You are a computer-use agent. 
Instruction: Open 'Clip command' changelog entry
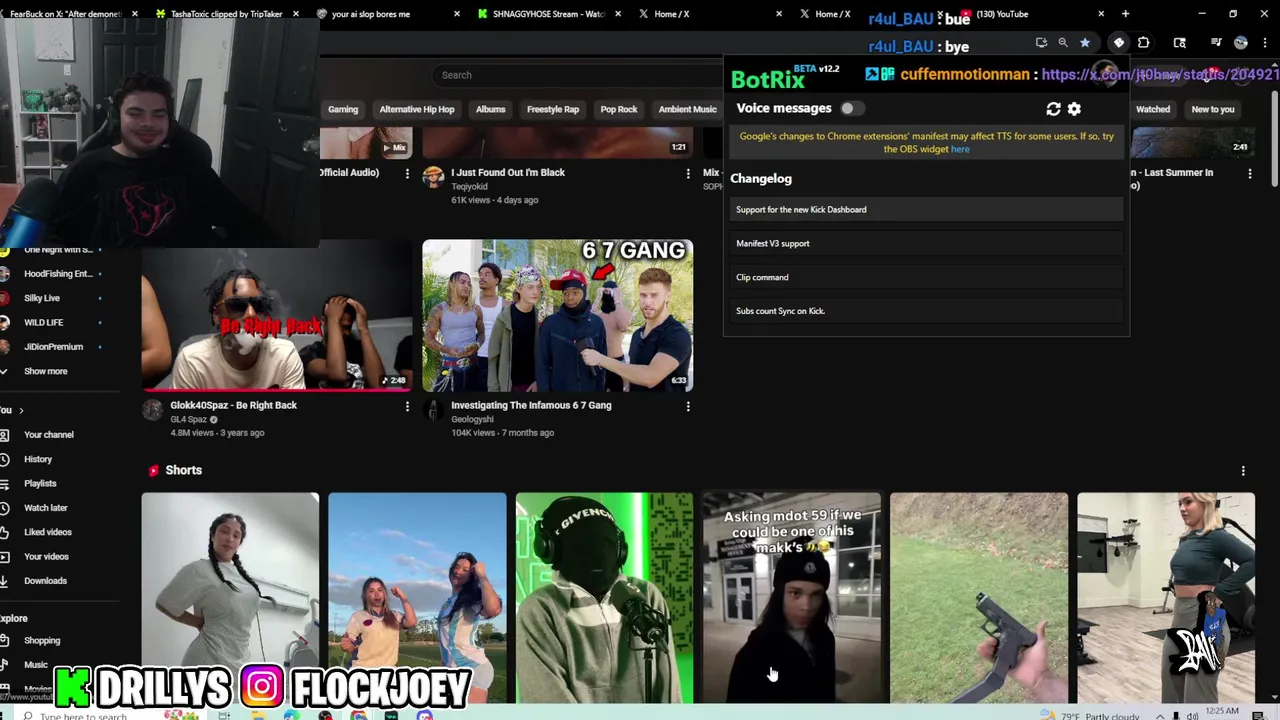(927, 278)
